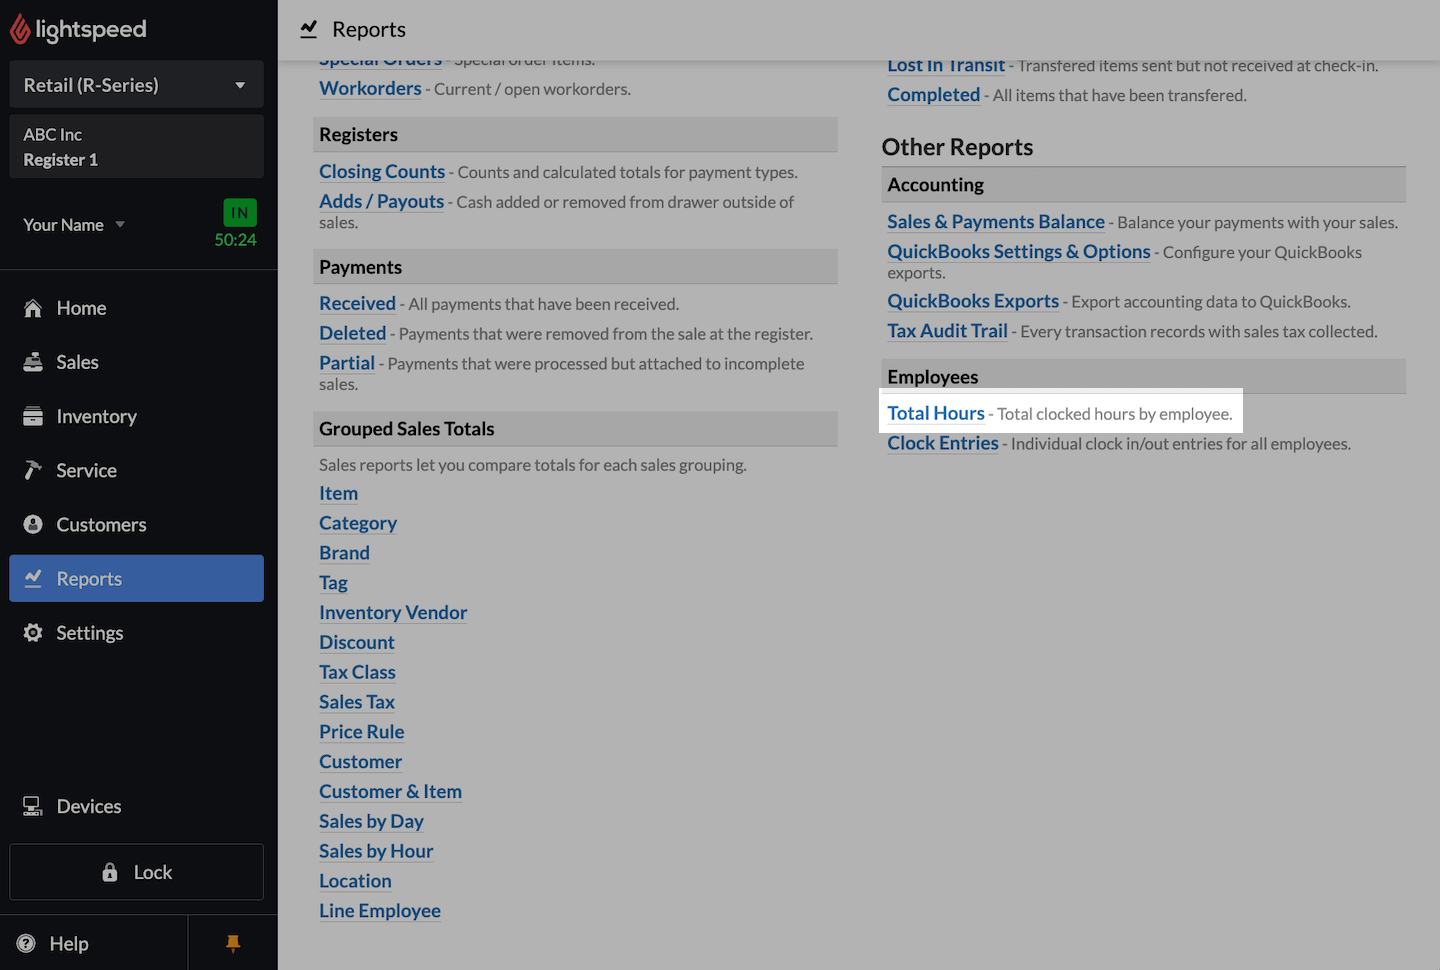Click the Home house icon in sidebar
This screenshot has width=1440, height=970.
pos(33,308)
